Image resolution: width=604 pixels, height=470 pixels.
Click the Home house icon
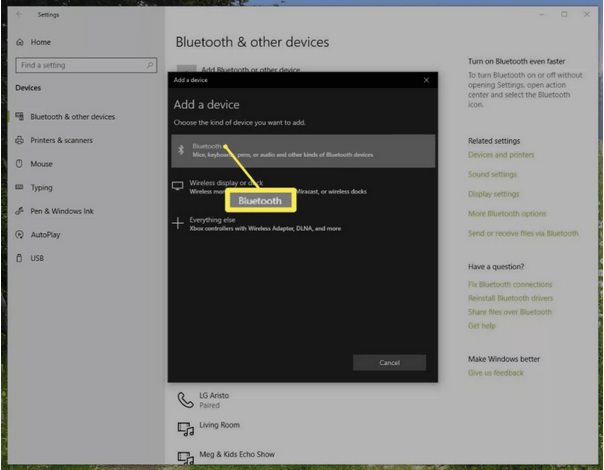click(20, 42)
